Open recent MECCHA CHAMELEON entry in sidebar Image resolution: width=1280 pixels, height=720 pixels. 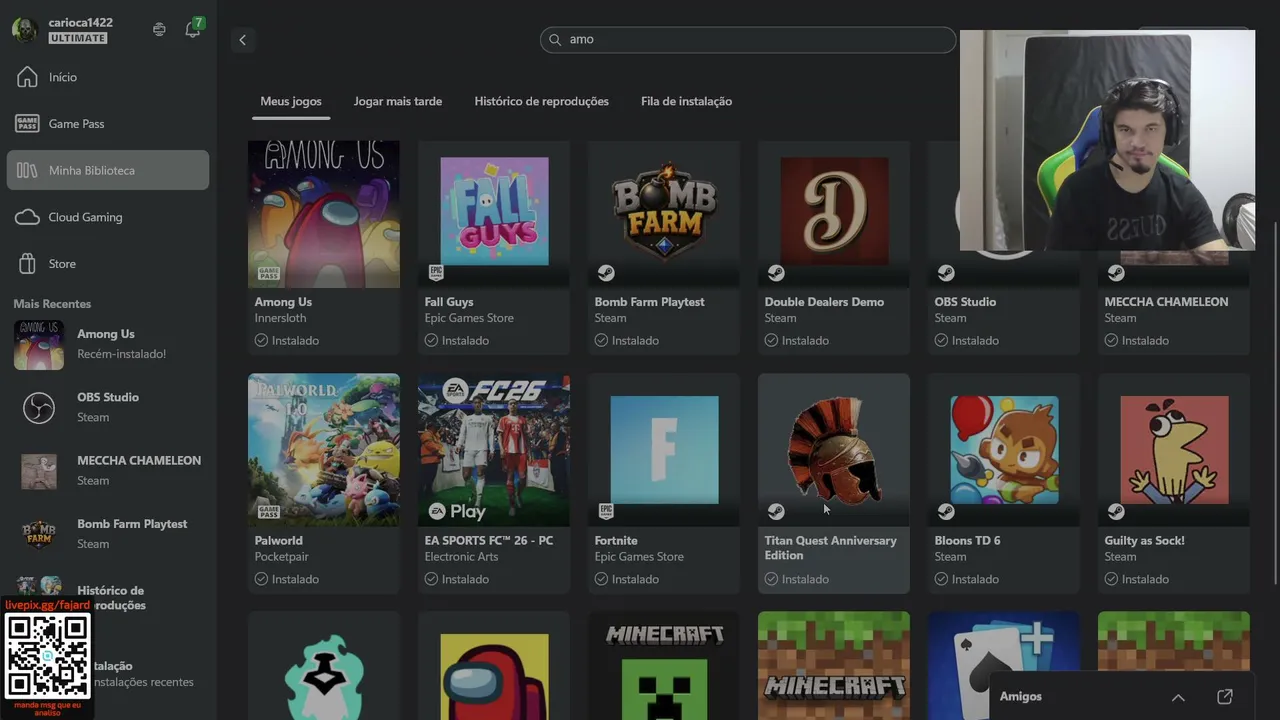108,470
